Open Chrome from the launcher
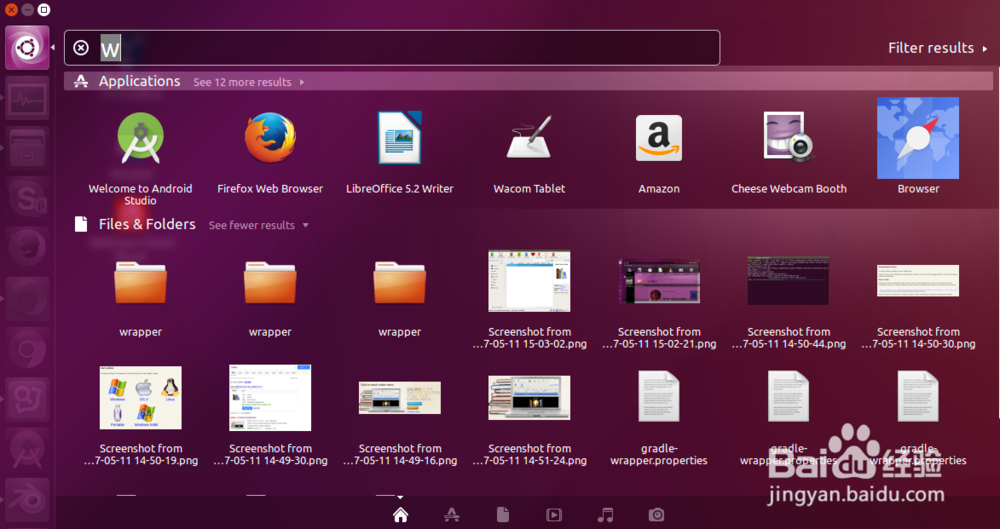The height and width of the screenshot is (529, 1000). [x=27, y=349]
